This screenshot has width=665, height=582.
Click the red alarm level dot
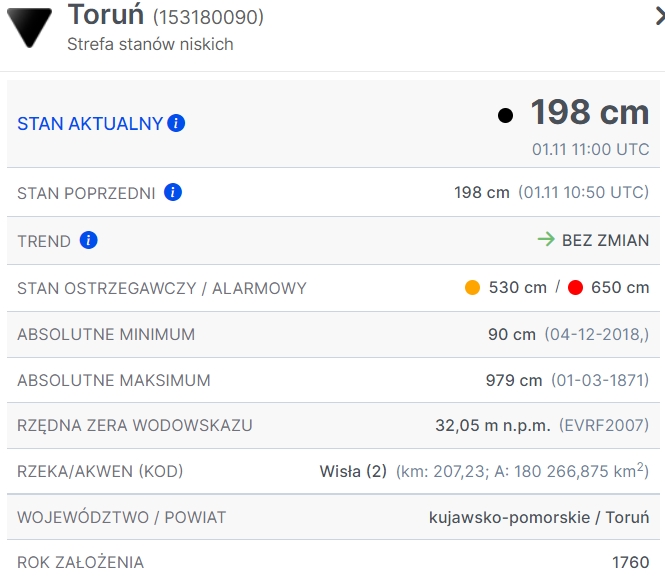pos(575,288)
